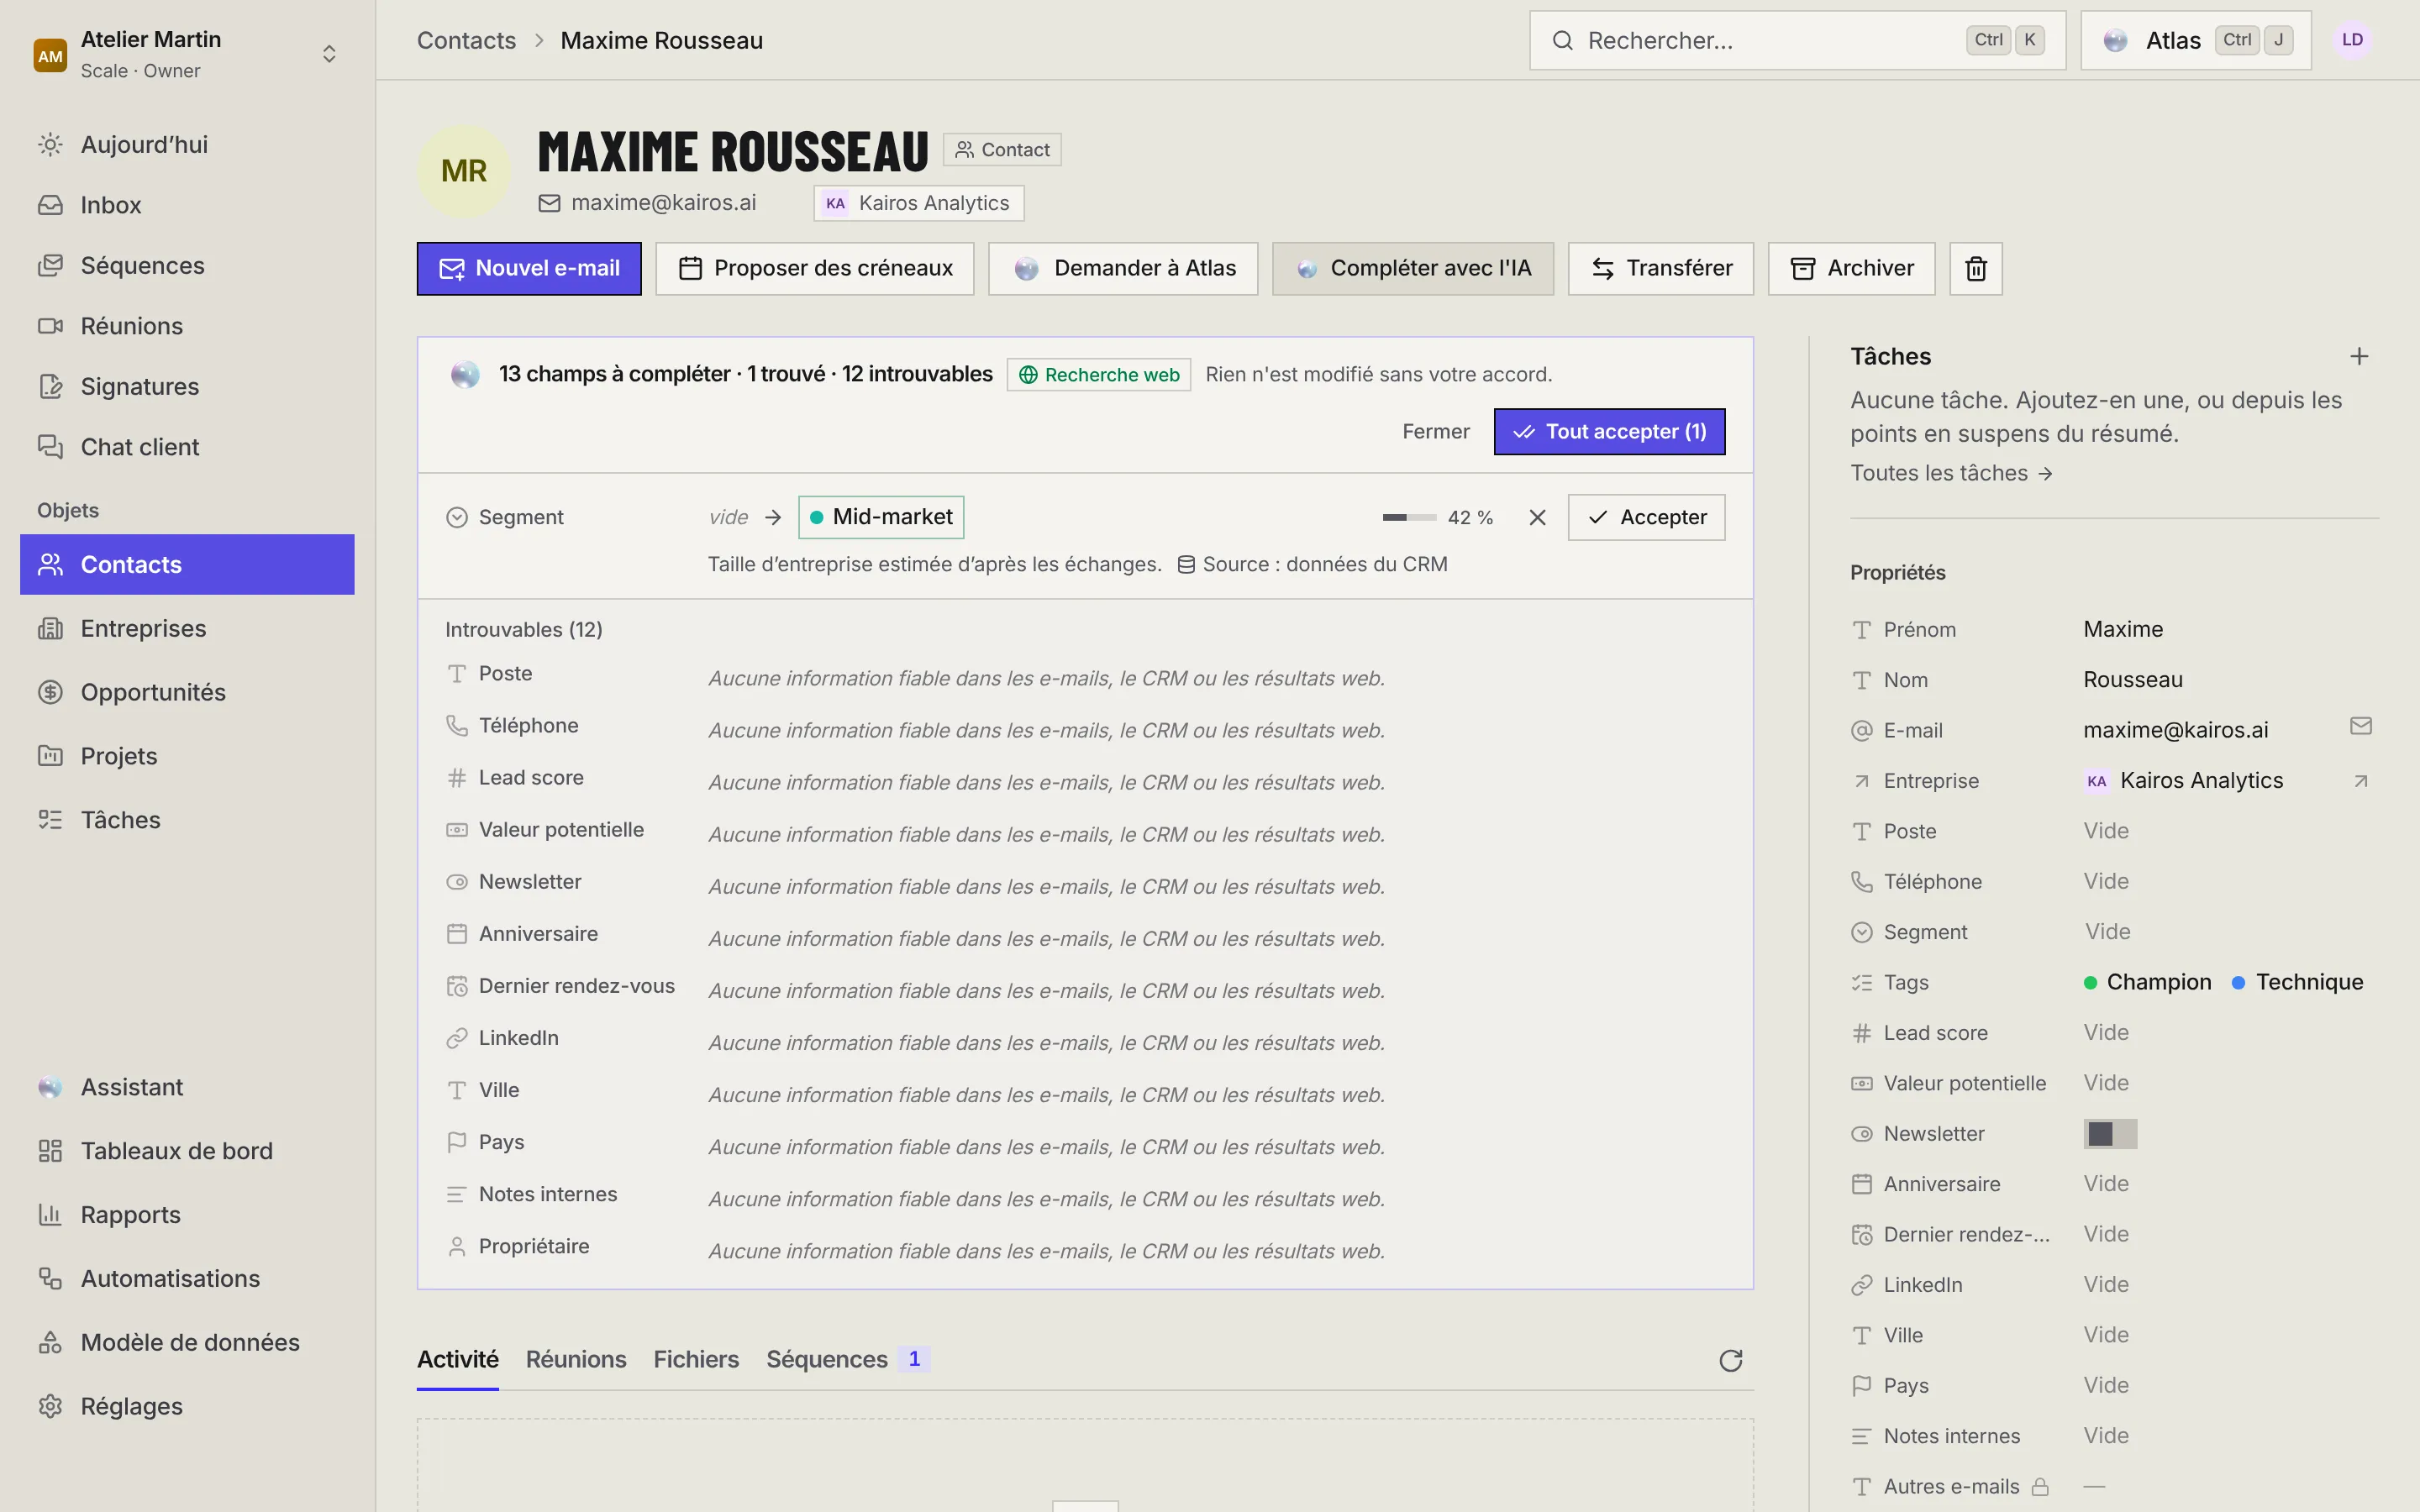This screenshot has height=1512, width=2420.
Task: Open Signatures page
Action: [x=187, y=386]
